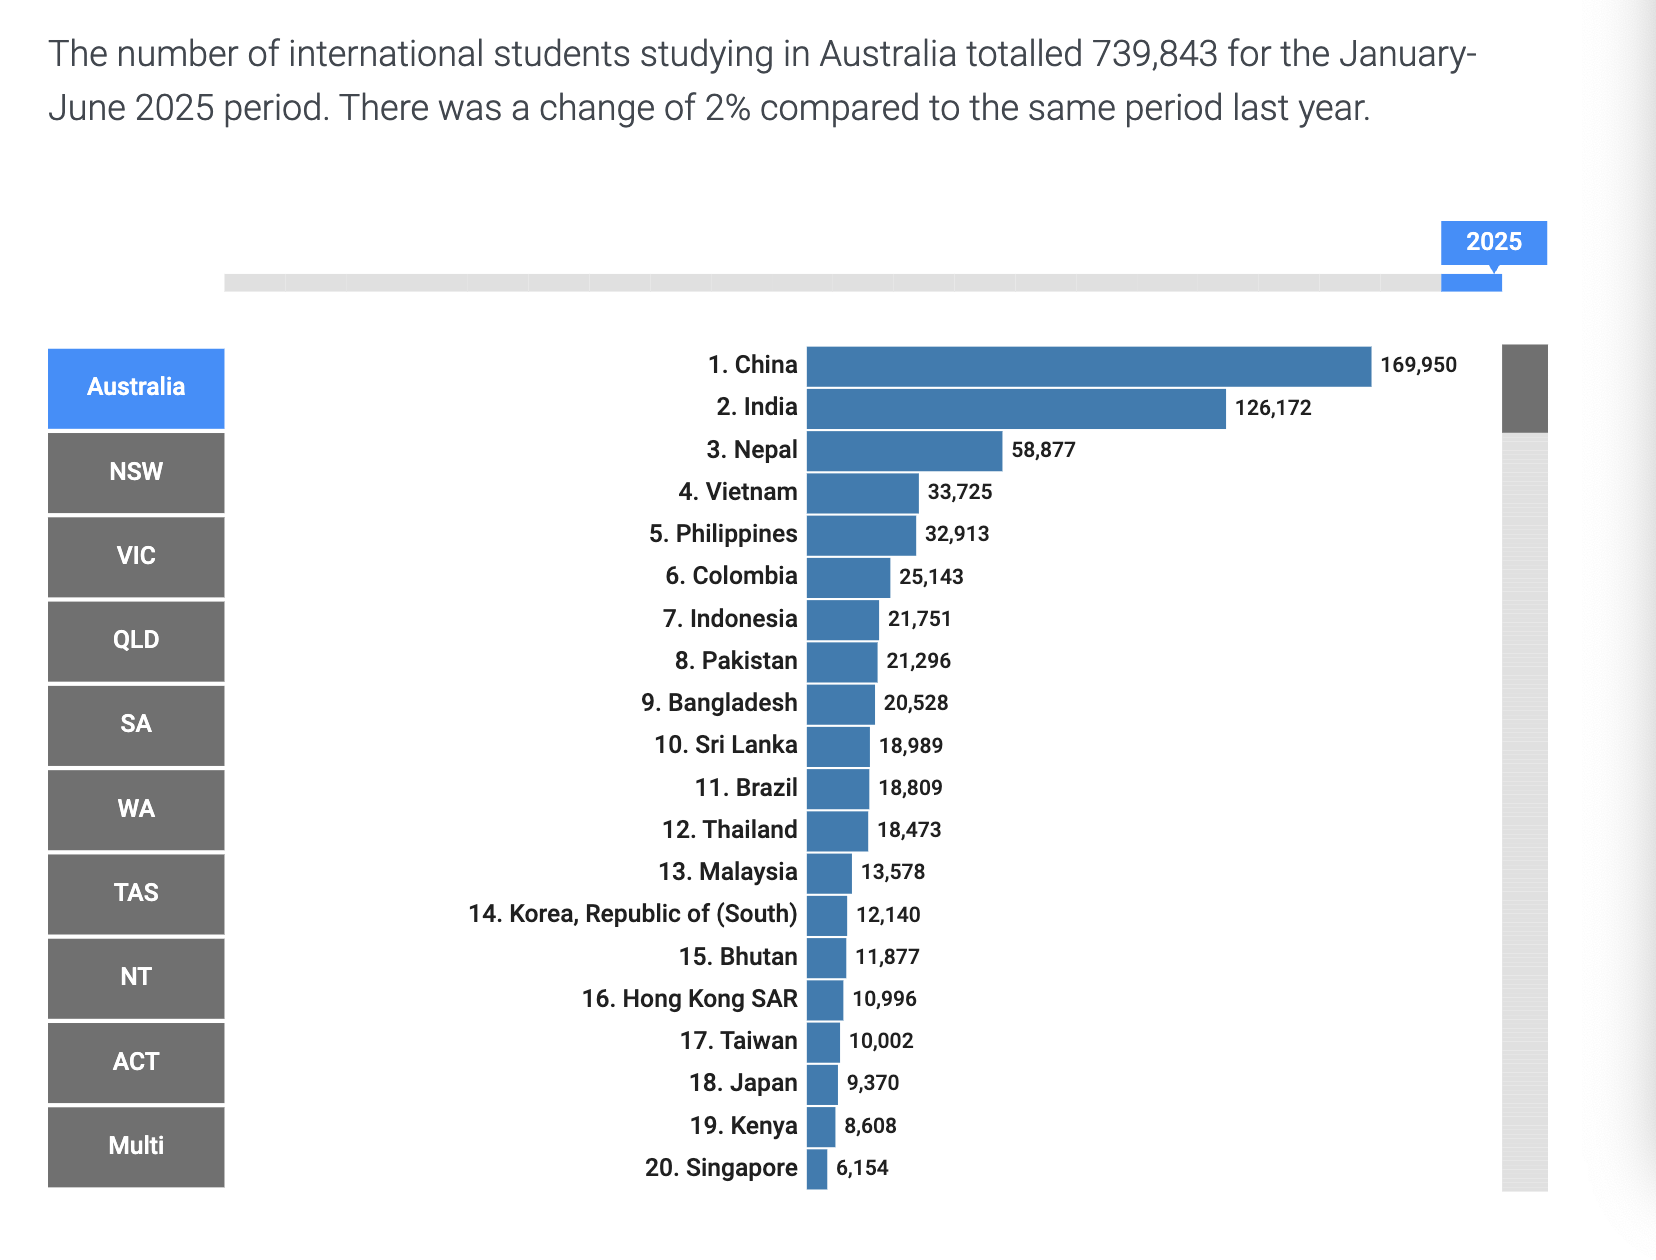The height and width of the screenshot is (1260, 1656).
Task: Click the Singapore bar at bottom
Action: pos(817,1169)
